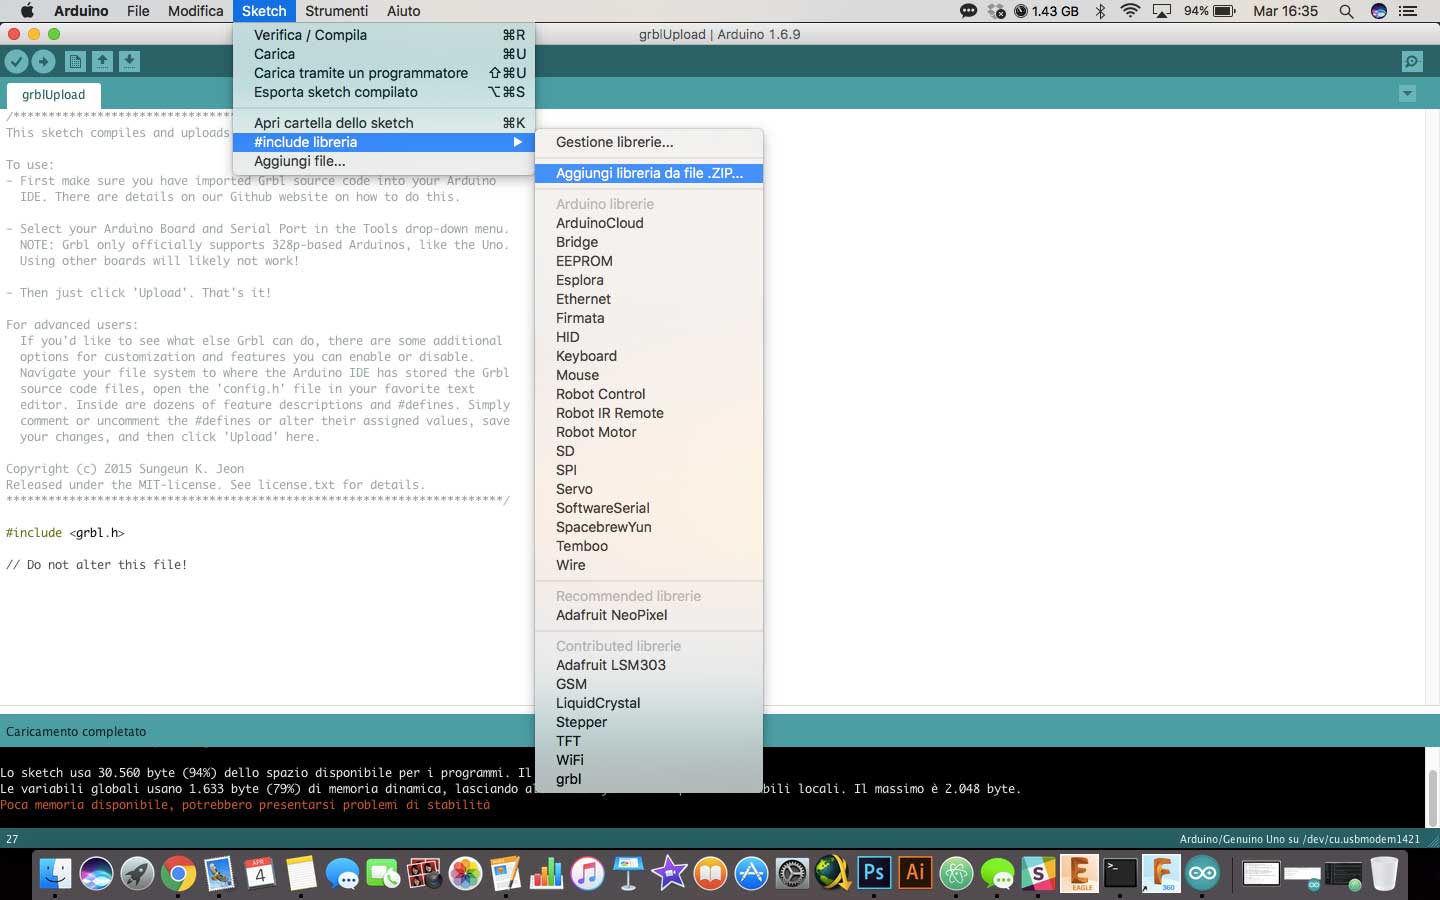Include the Robot Control library

click(x=649, y=394)
